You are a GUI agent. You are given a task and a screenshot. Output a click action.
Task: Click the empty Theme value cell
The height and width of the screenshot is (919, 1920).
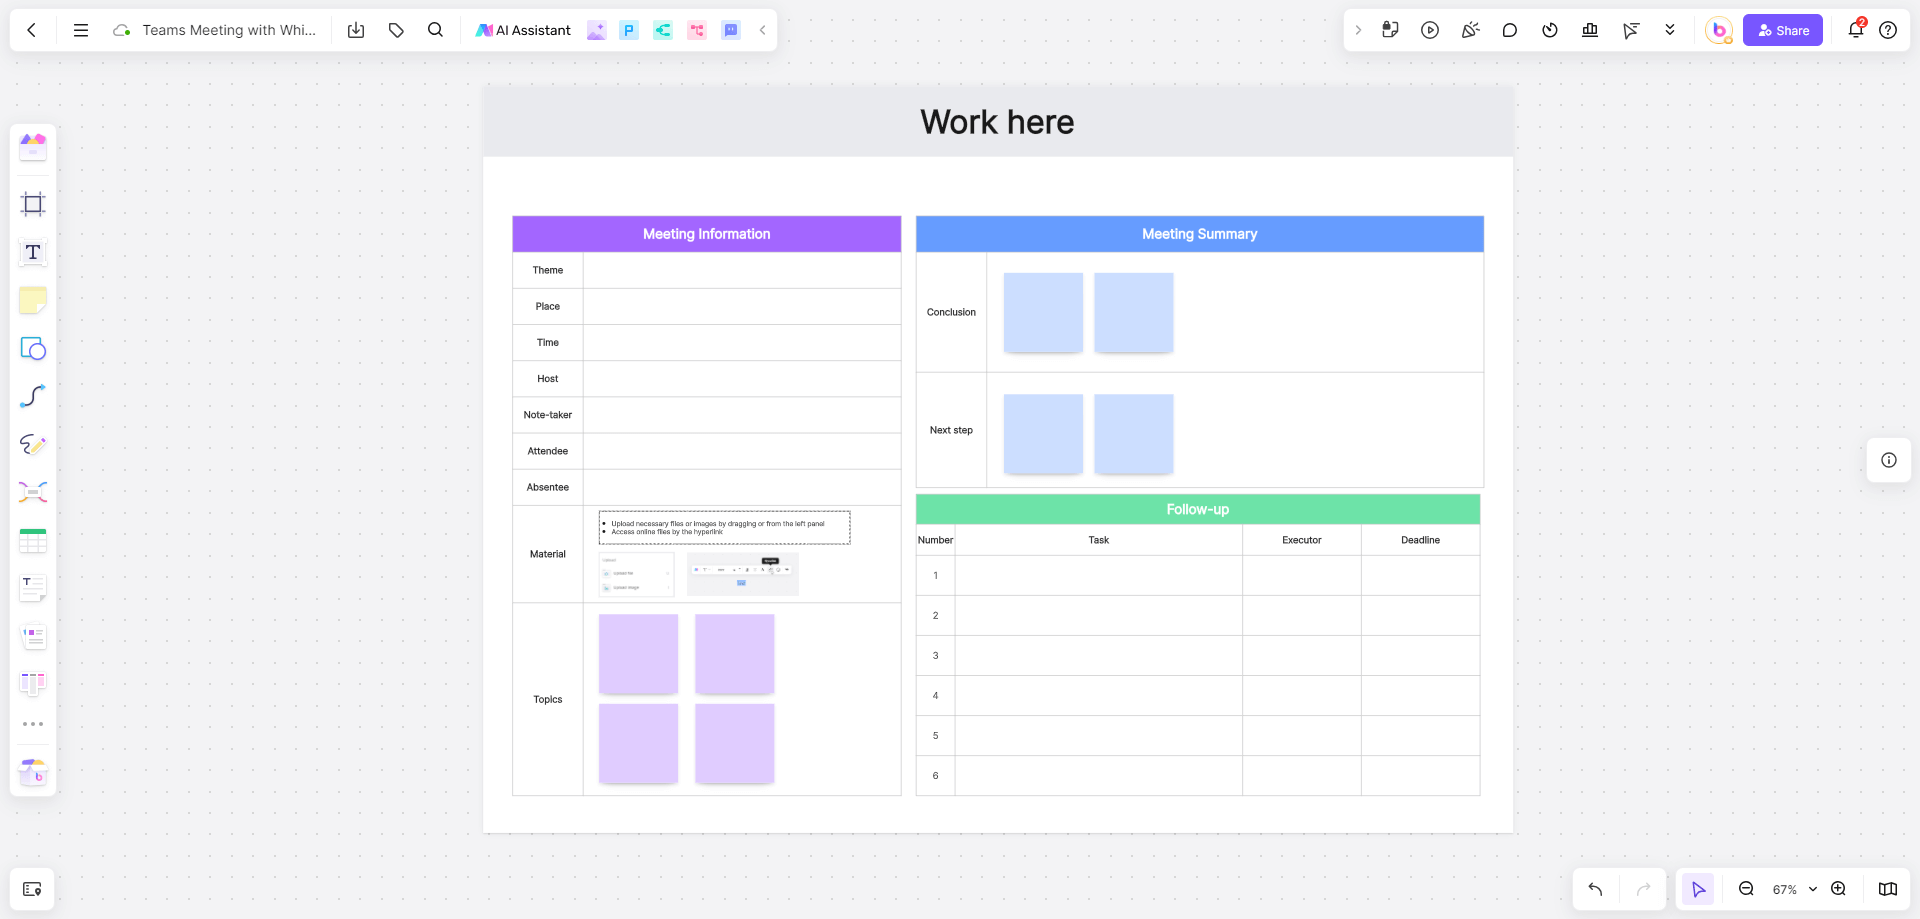coord(742,270)
